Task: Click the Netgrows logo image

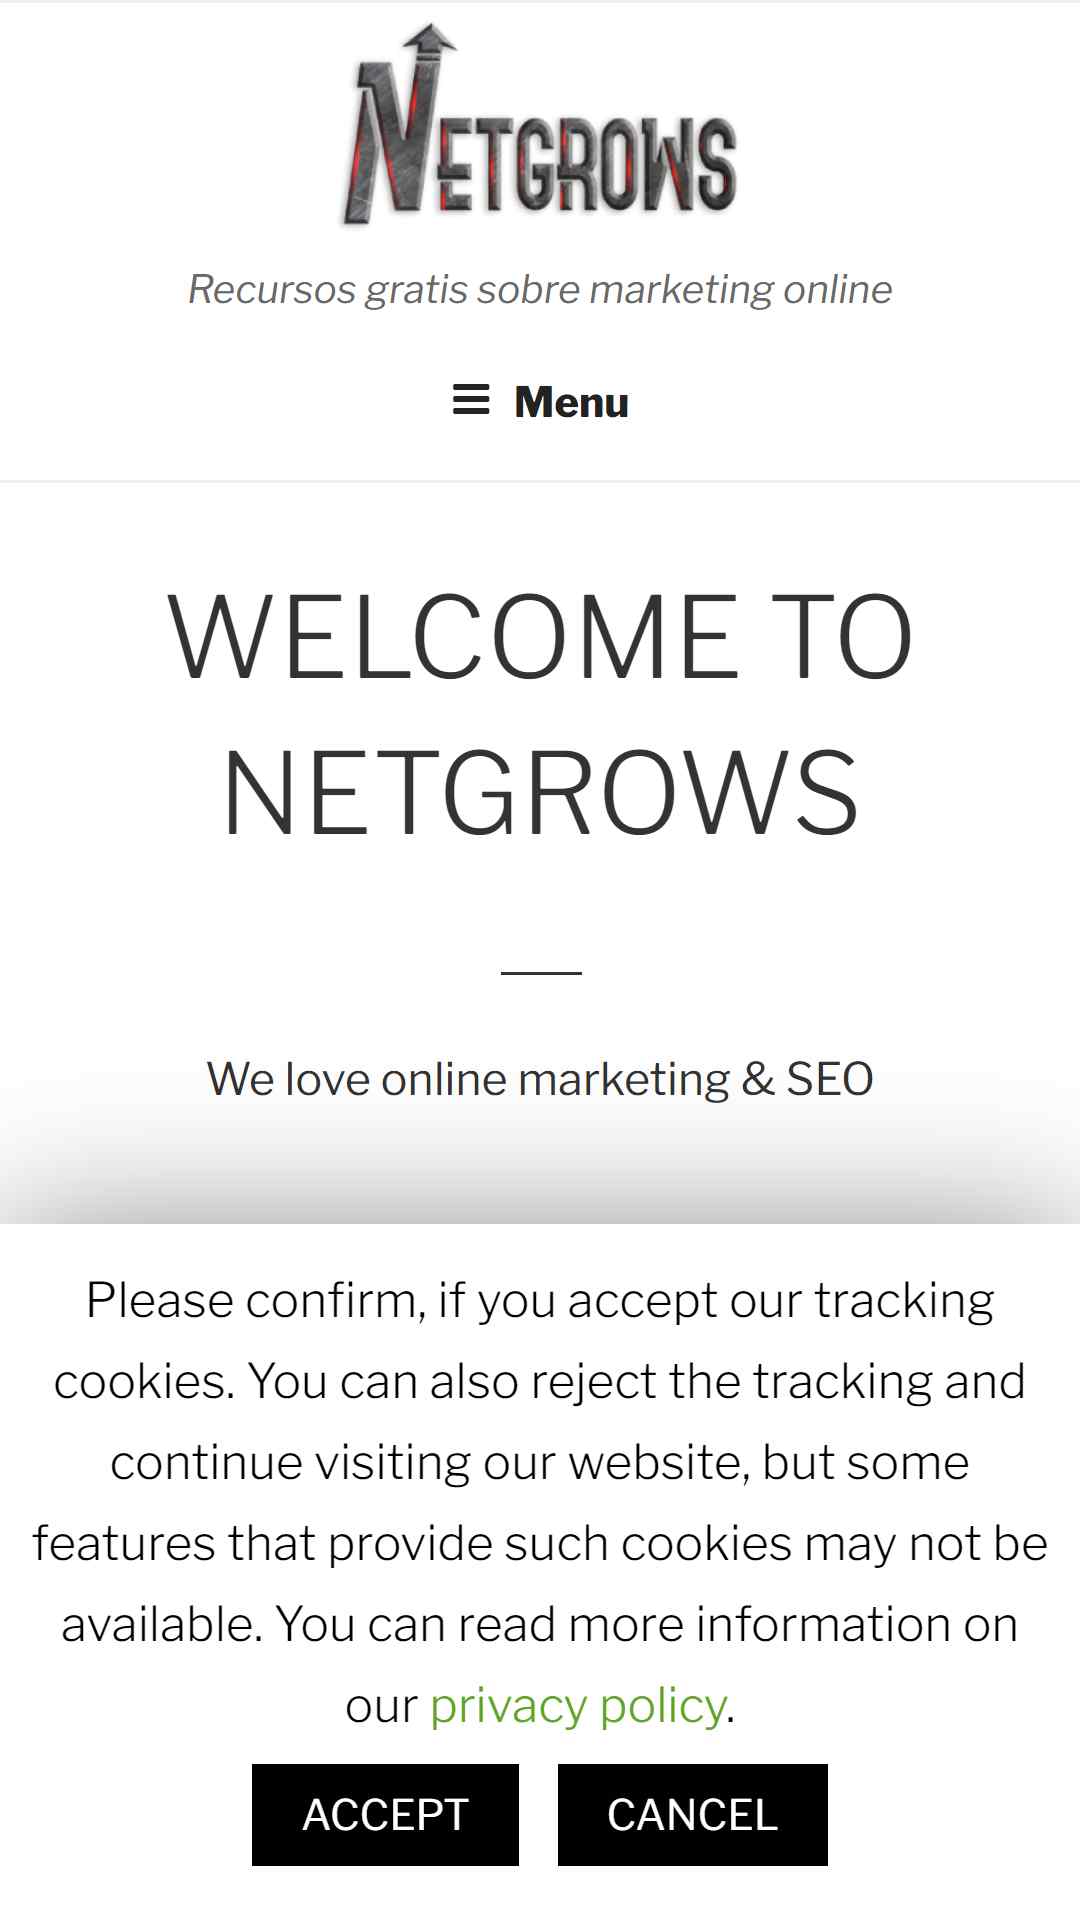Action: [x=540, y=124]
